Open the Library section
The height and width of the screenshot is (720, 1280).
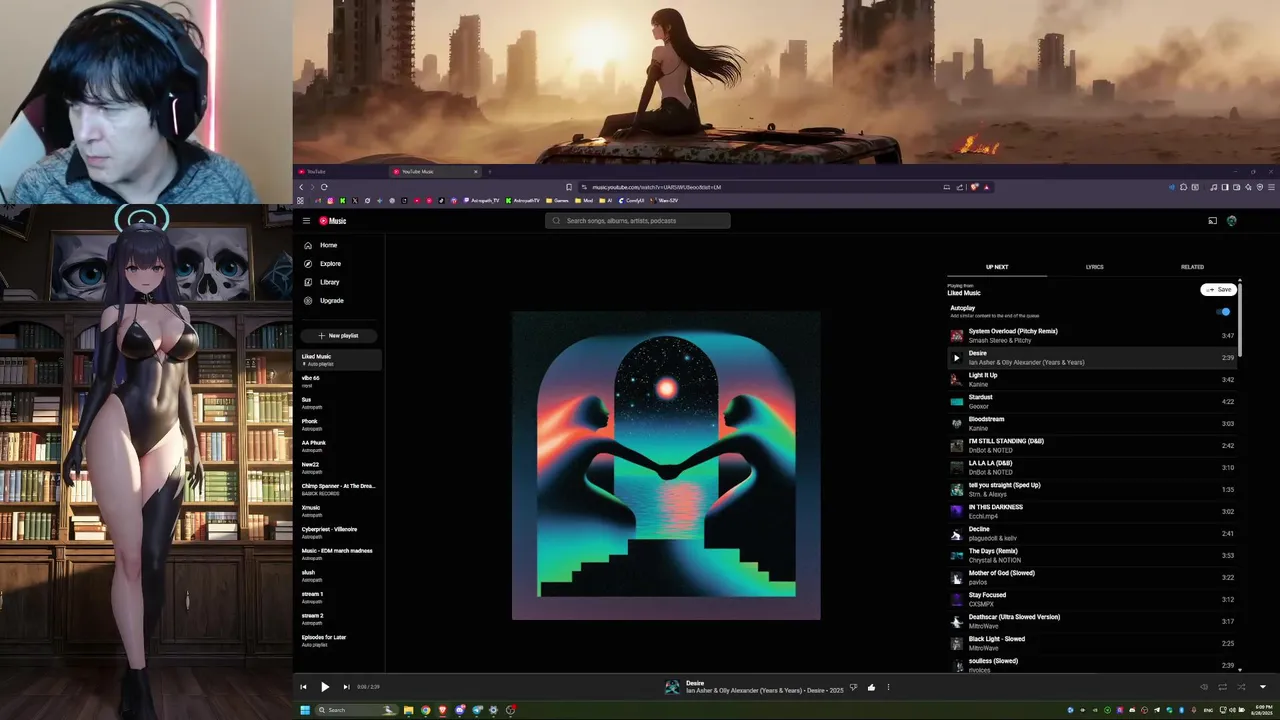339,282
